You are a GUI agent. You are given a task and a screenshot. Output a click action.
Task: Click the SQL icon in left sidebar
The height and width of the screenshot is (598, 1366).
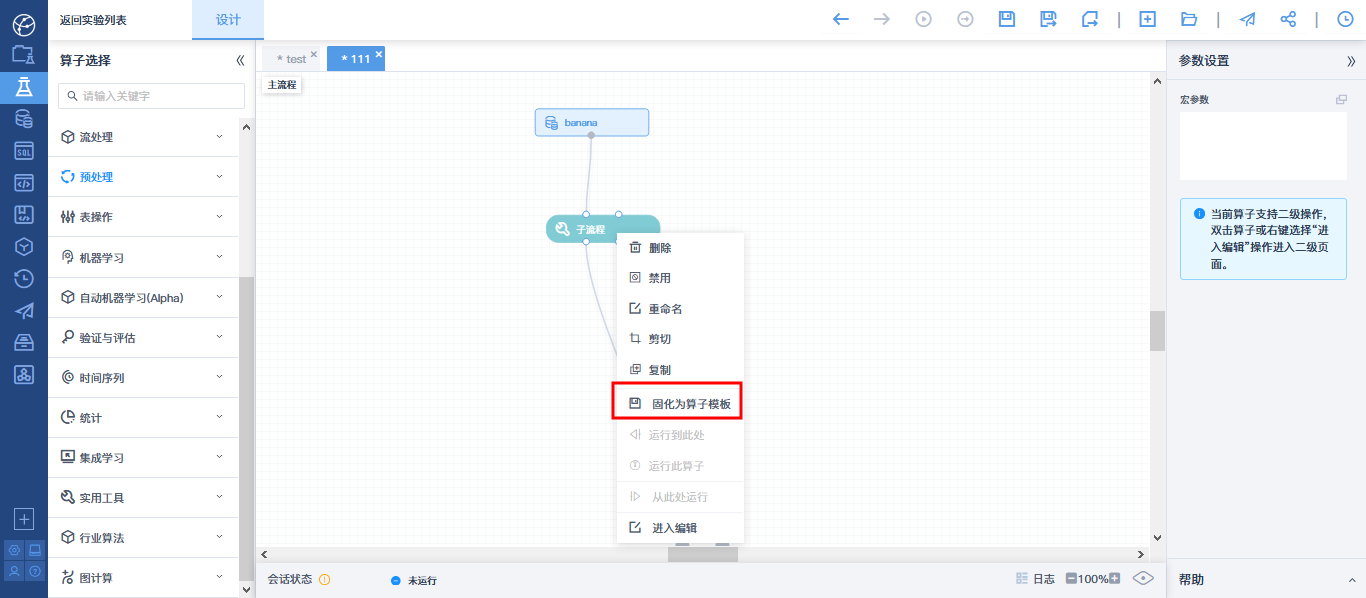click(x=24, y=151)
